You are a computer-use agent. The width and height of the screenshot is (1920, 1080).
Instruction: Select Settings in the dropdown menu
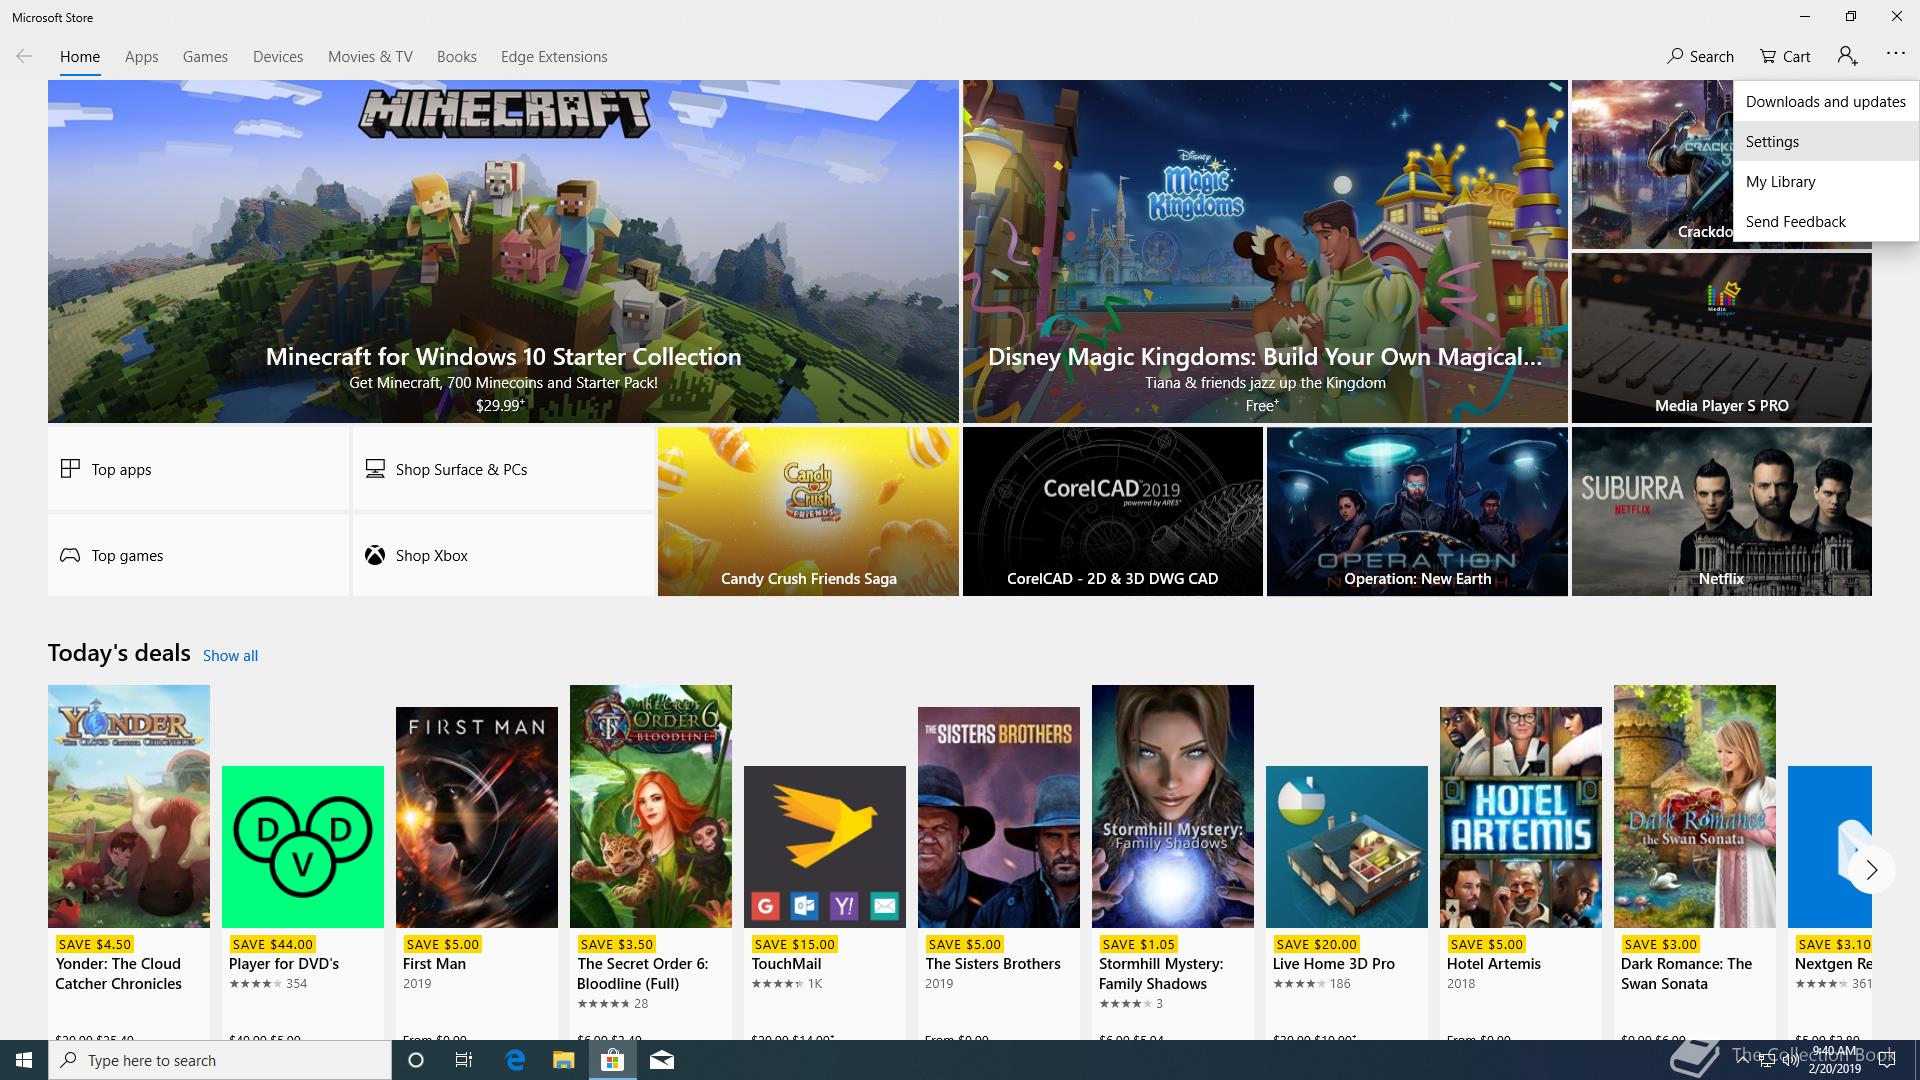pos(1826,141)
